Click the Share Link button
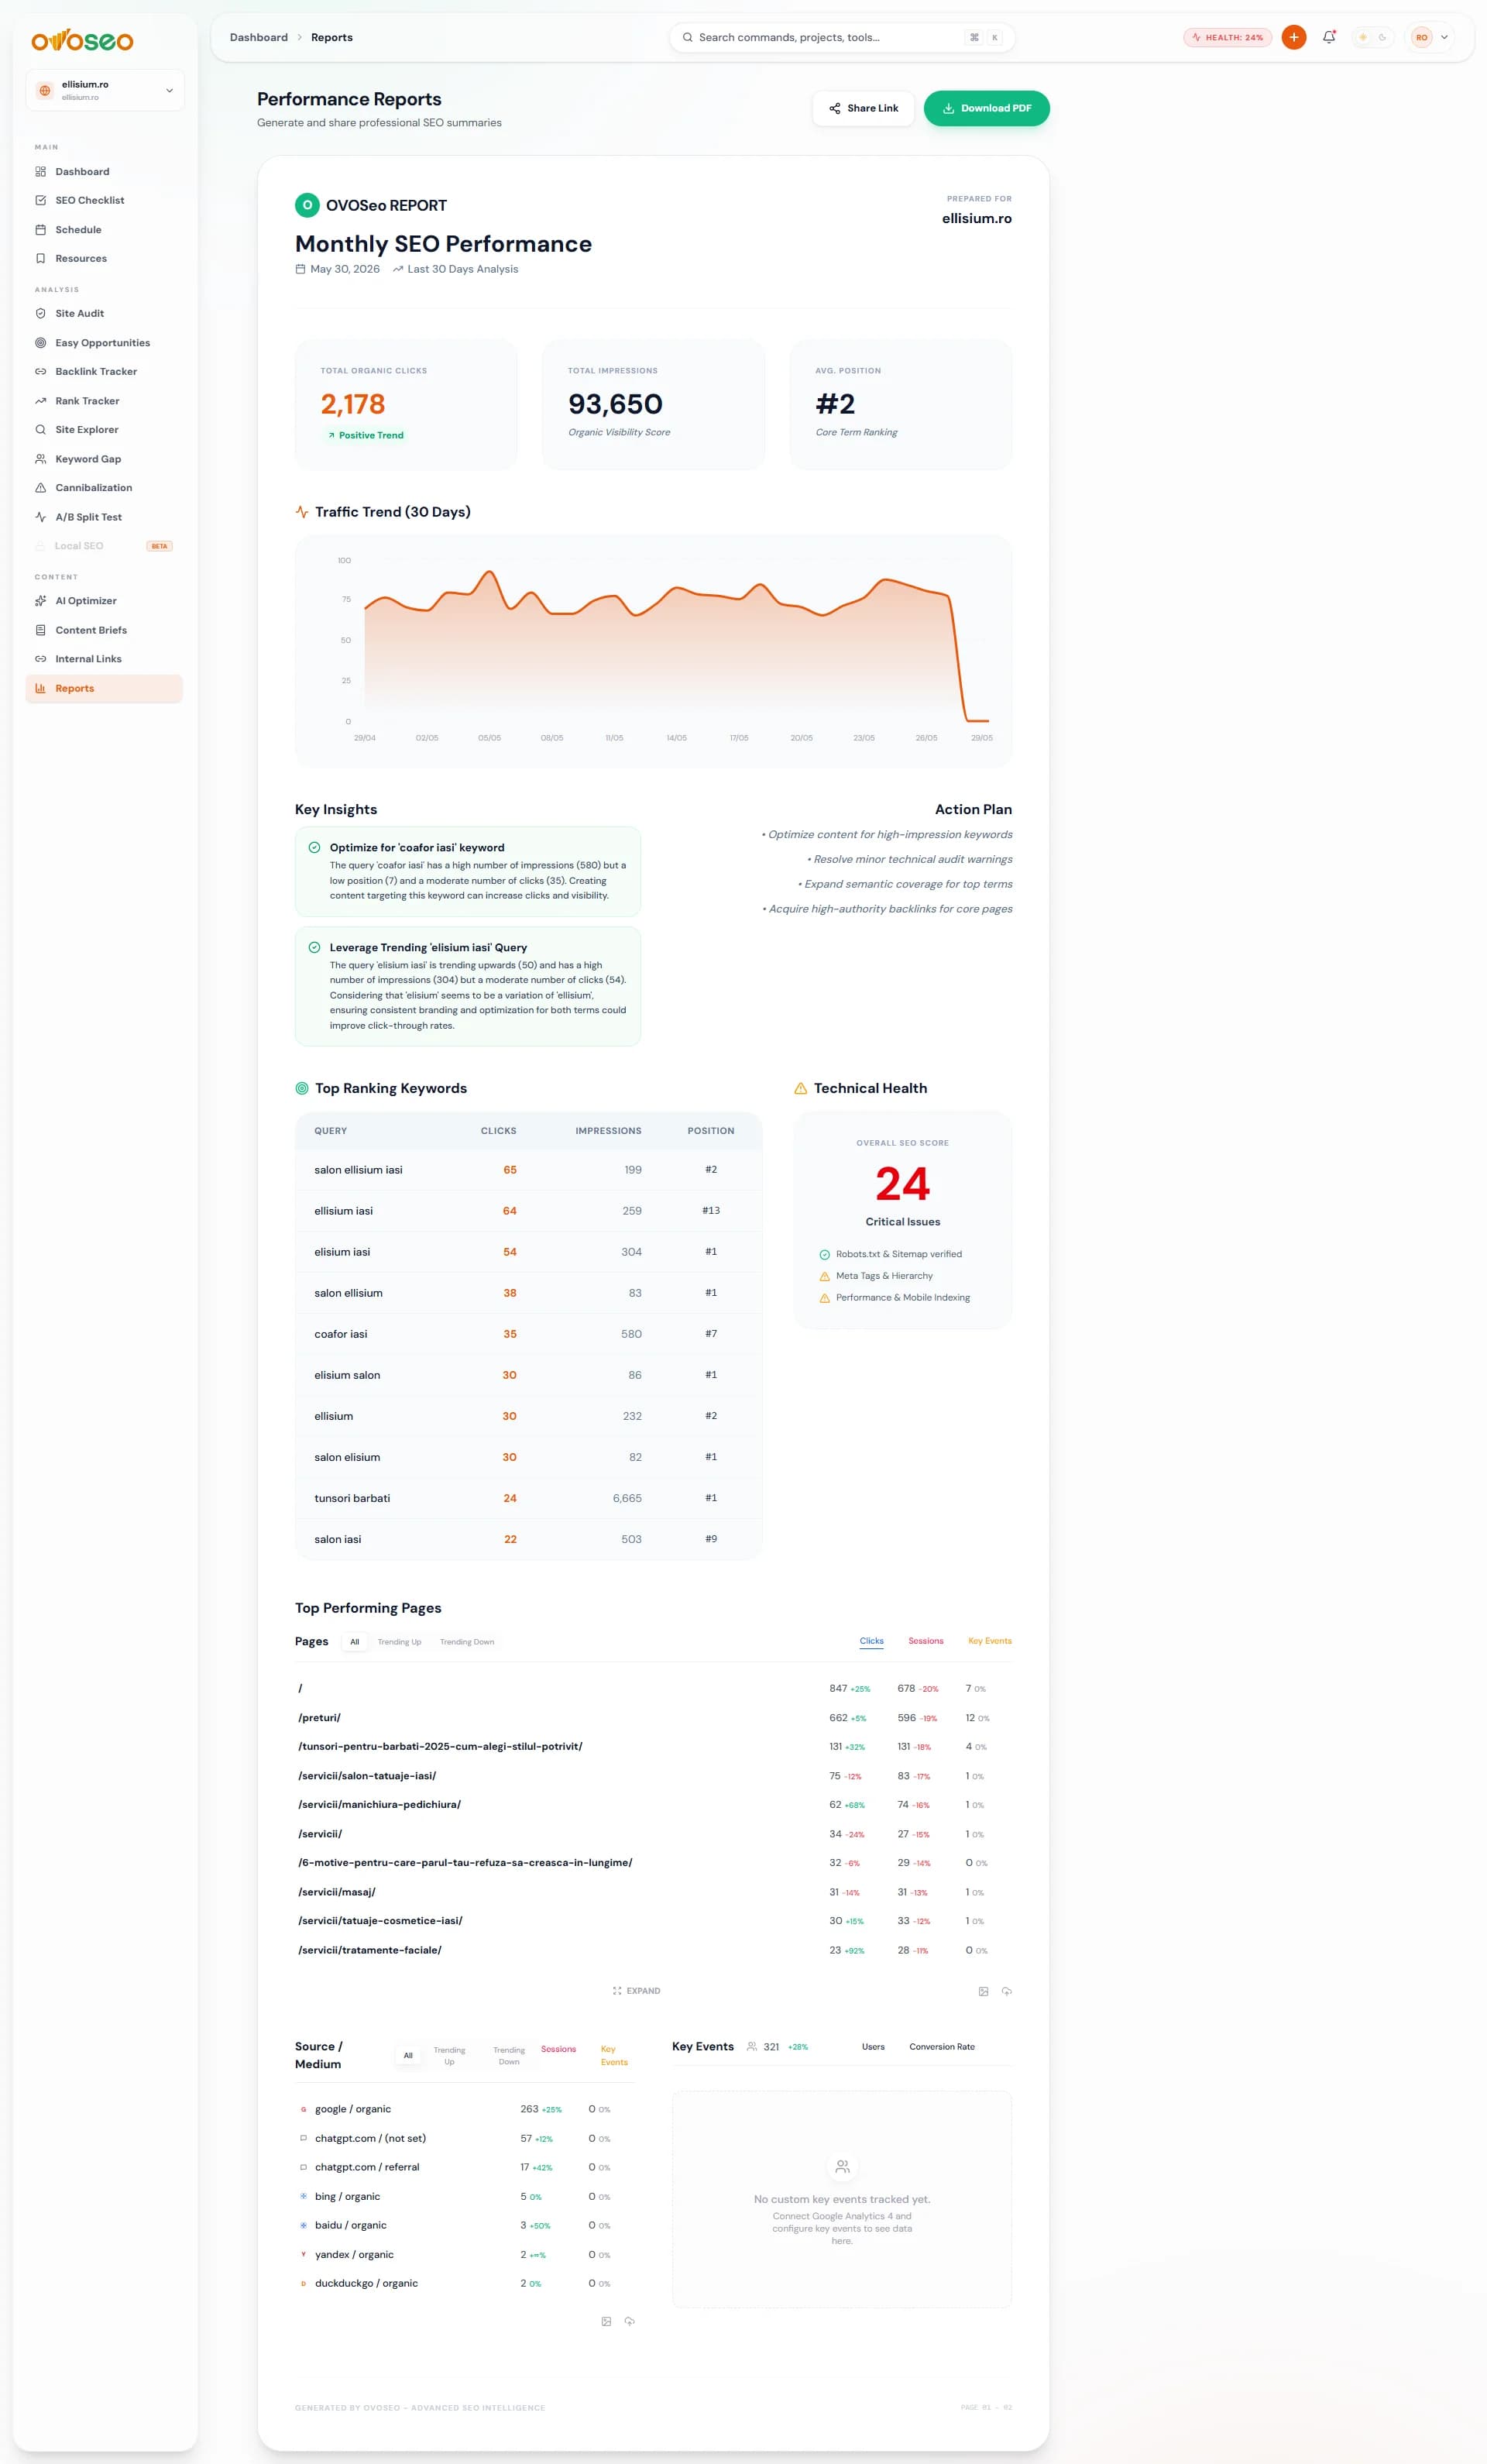The image size is (1487, 2464). 863,108
